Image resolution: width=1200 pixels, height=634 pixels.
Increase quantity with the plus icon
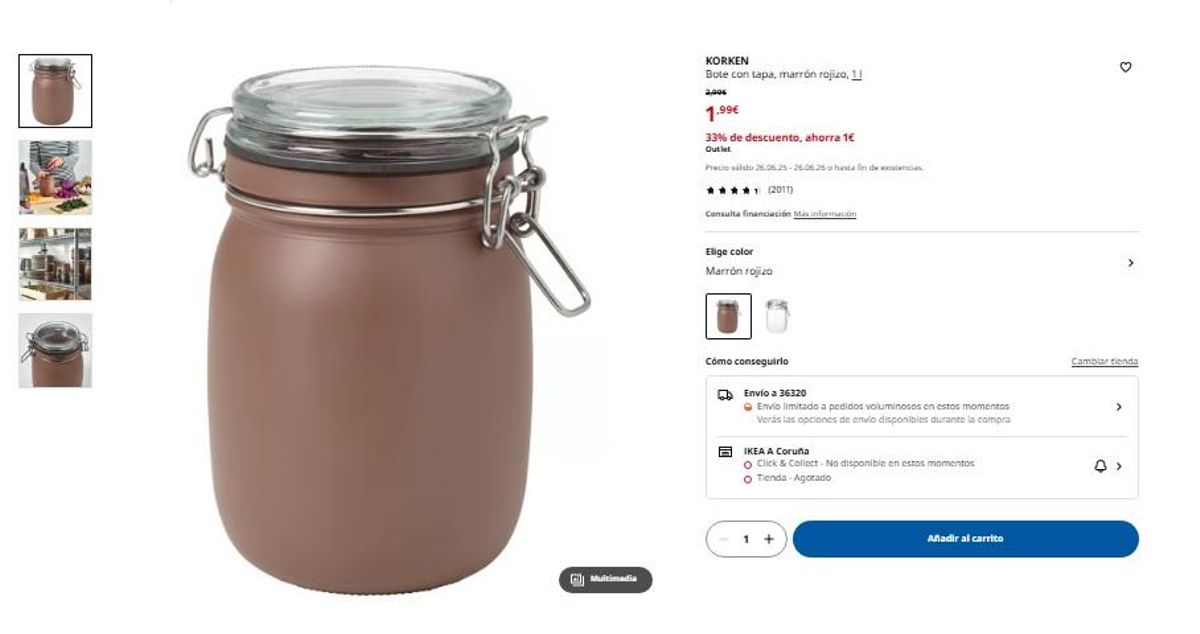coord(769,539)
